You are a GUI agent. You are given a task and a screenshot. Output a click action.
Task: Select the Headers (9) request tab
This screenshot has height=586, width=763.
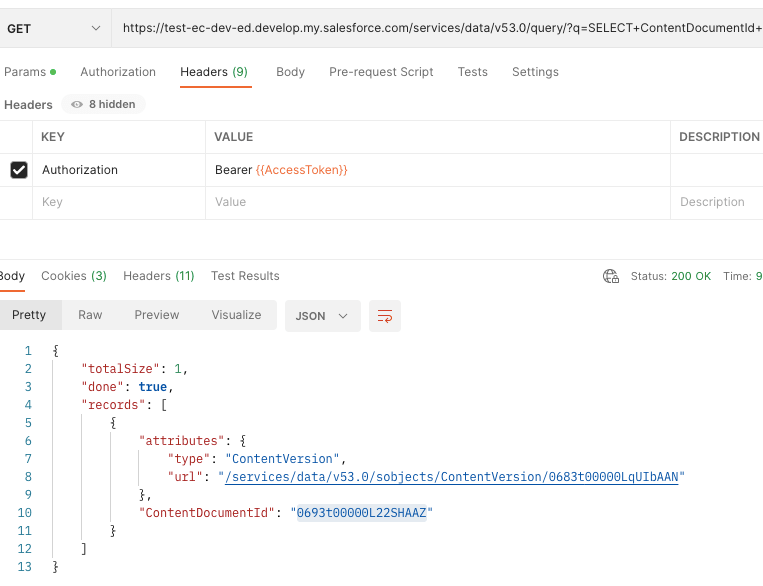(214, 72)
